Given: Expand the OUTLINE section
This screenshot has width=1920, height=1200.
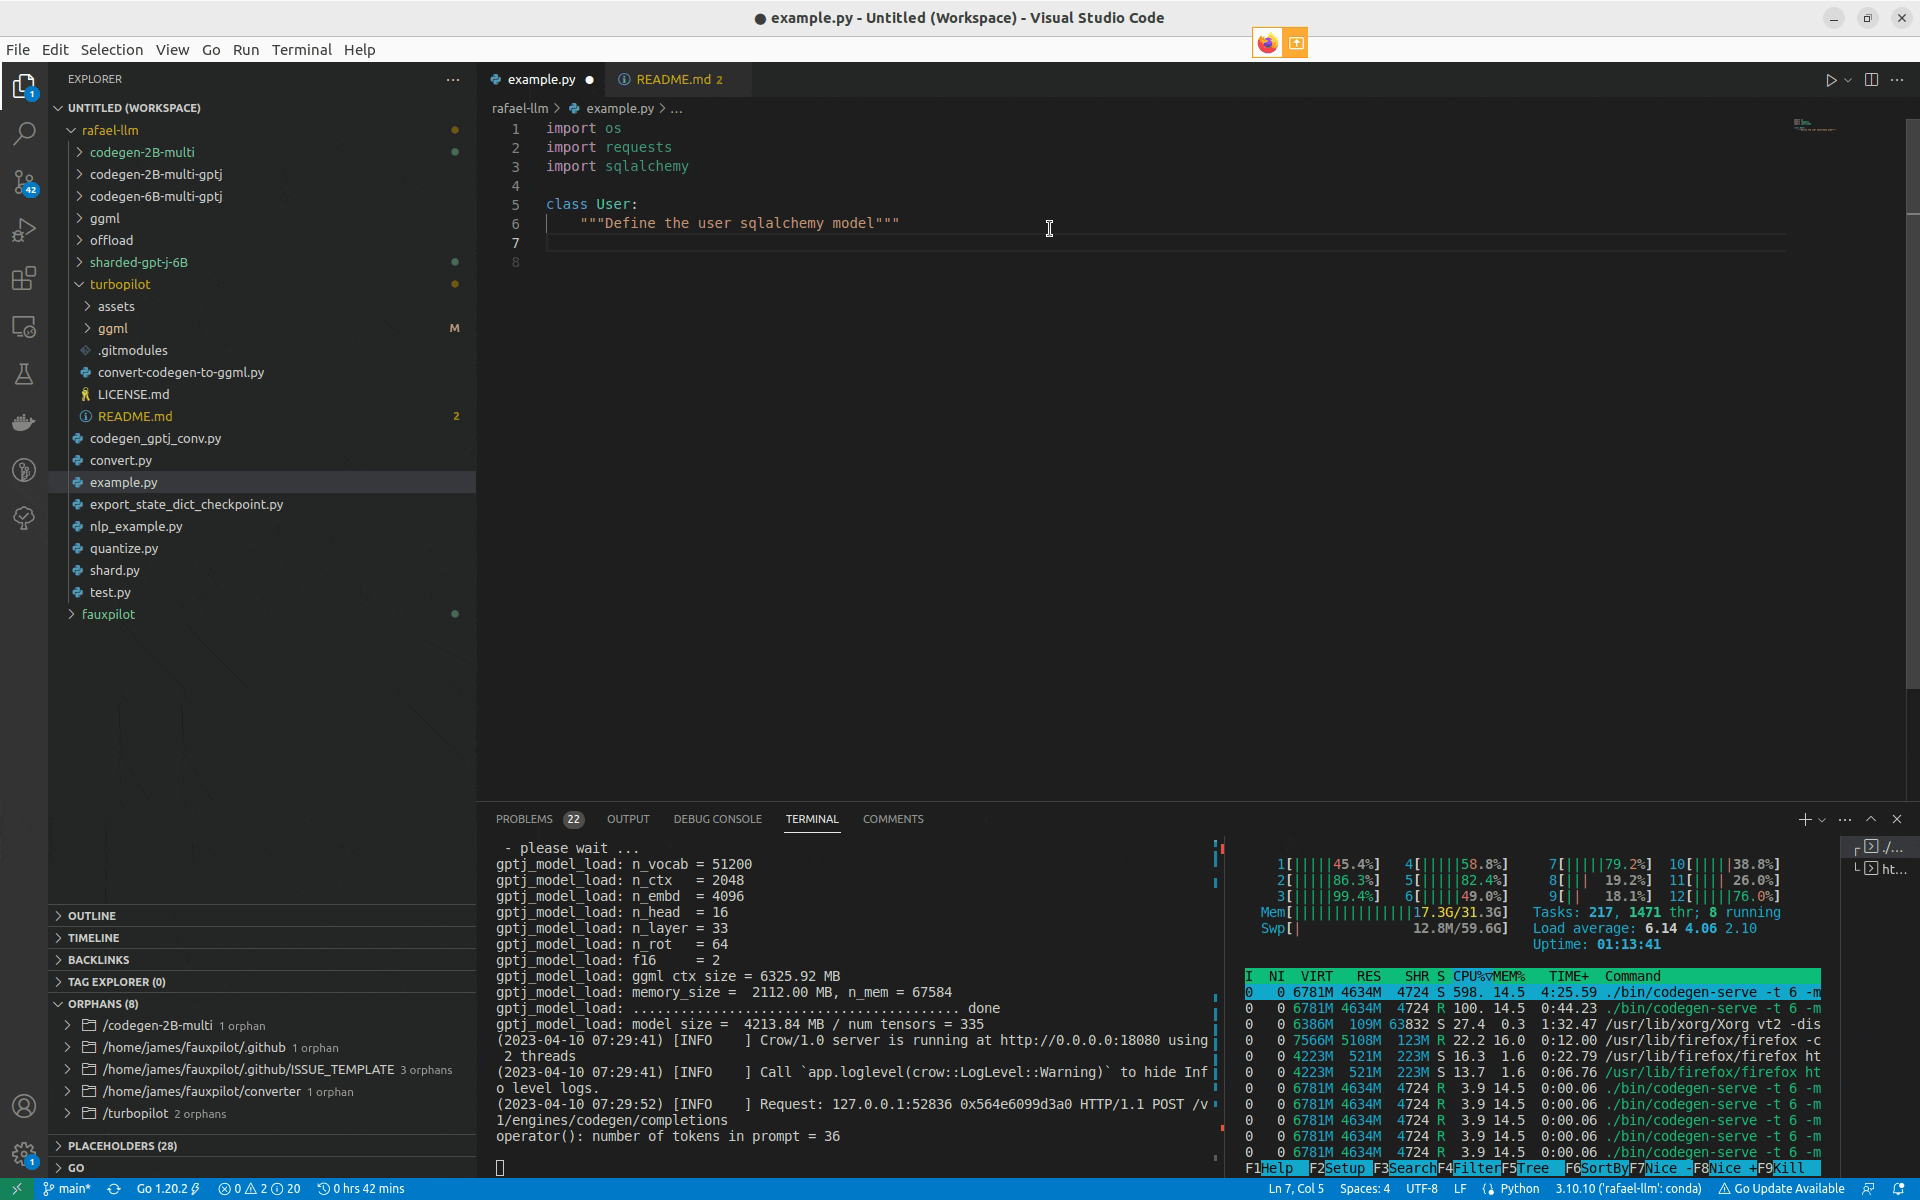Looking at the screenshot, I should pos(92,916).
